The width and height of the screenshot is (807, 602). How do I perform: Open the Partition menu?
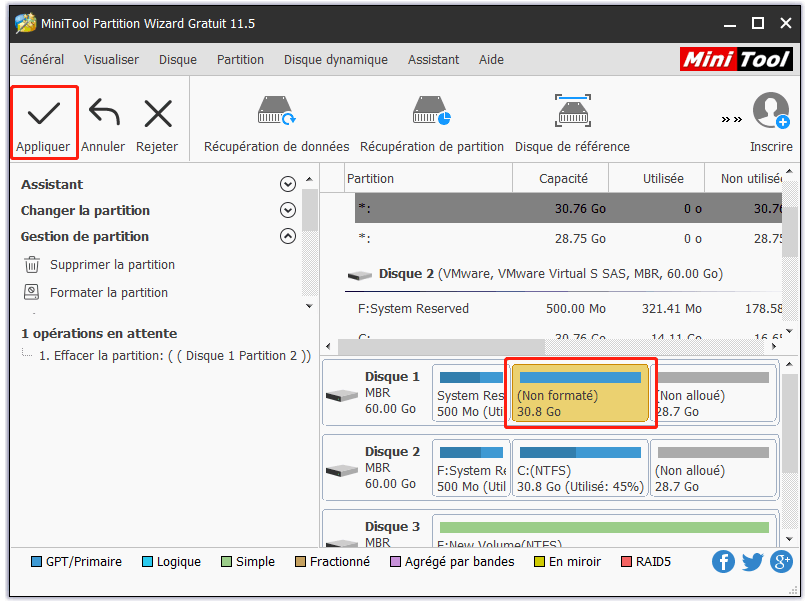(240, 60)
